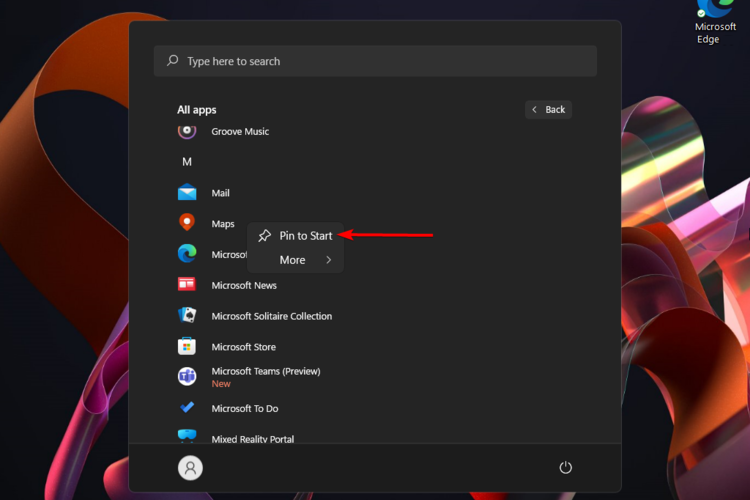Image resolution: width=750 pixels, height=500 pixels.
Task: Open the Maps location pin icon
Action: point(187,222)
